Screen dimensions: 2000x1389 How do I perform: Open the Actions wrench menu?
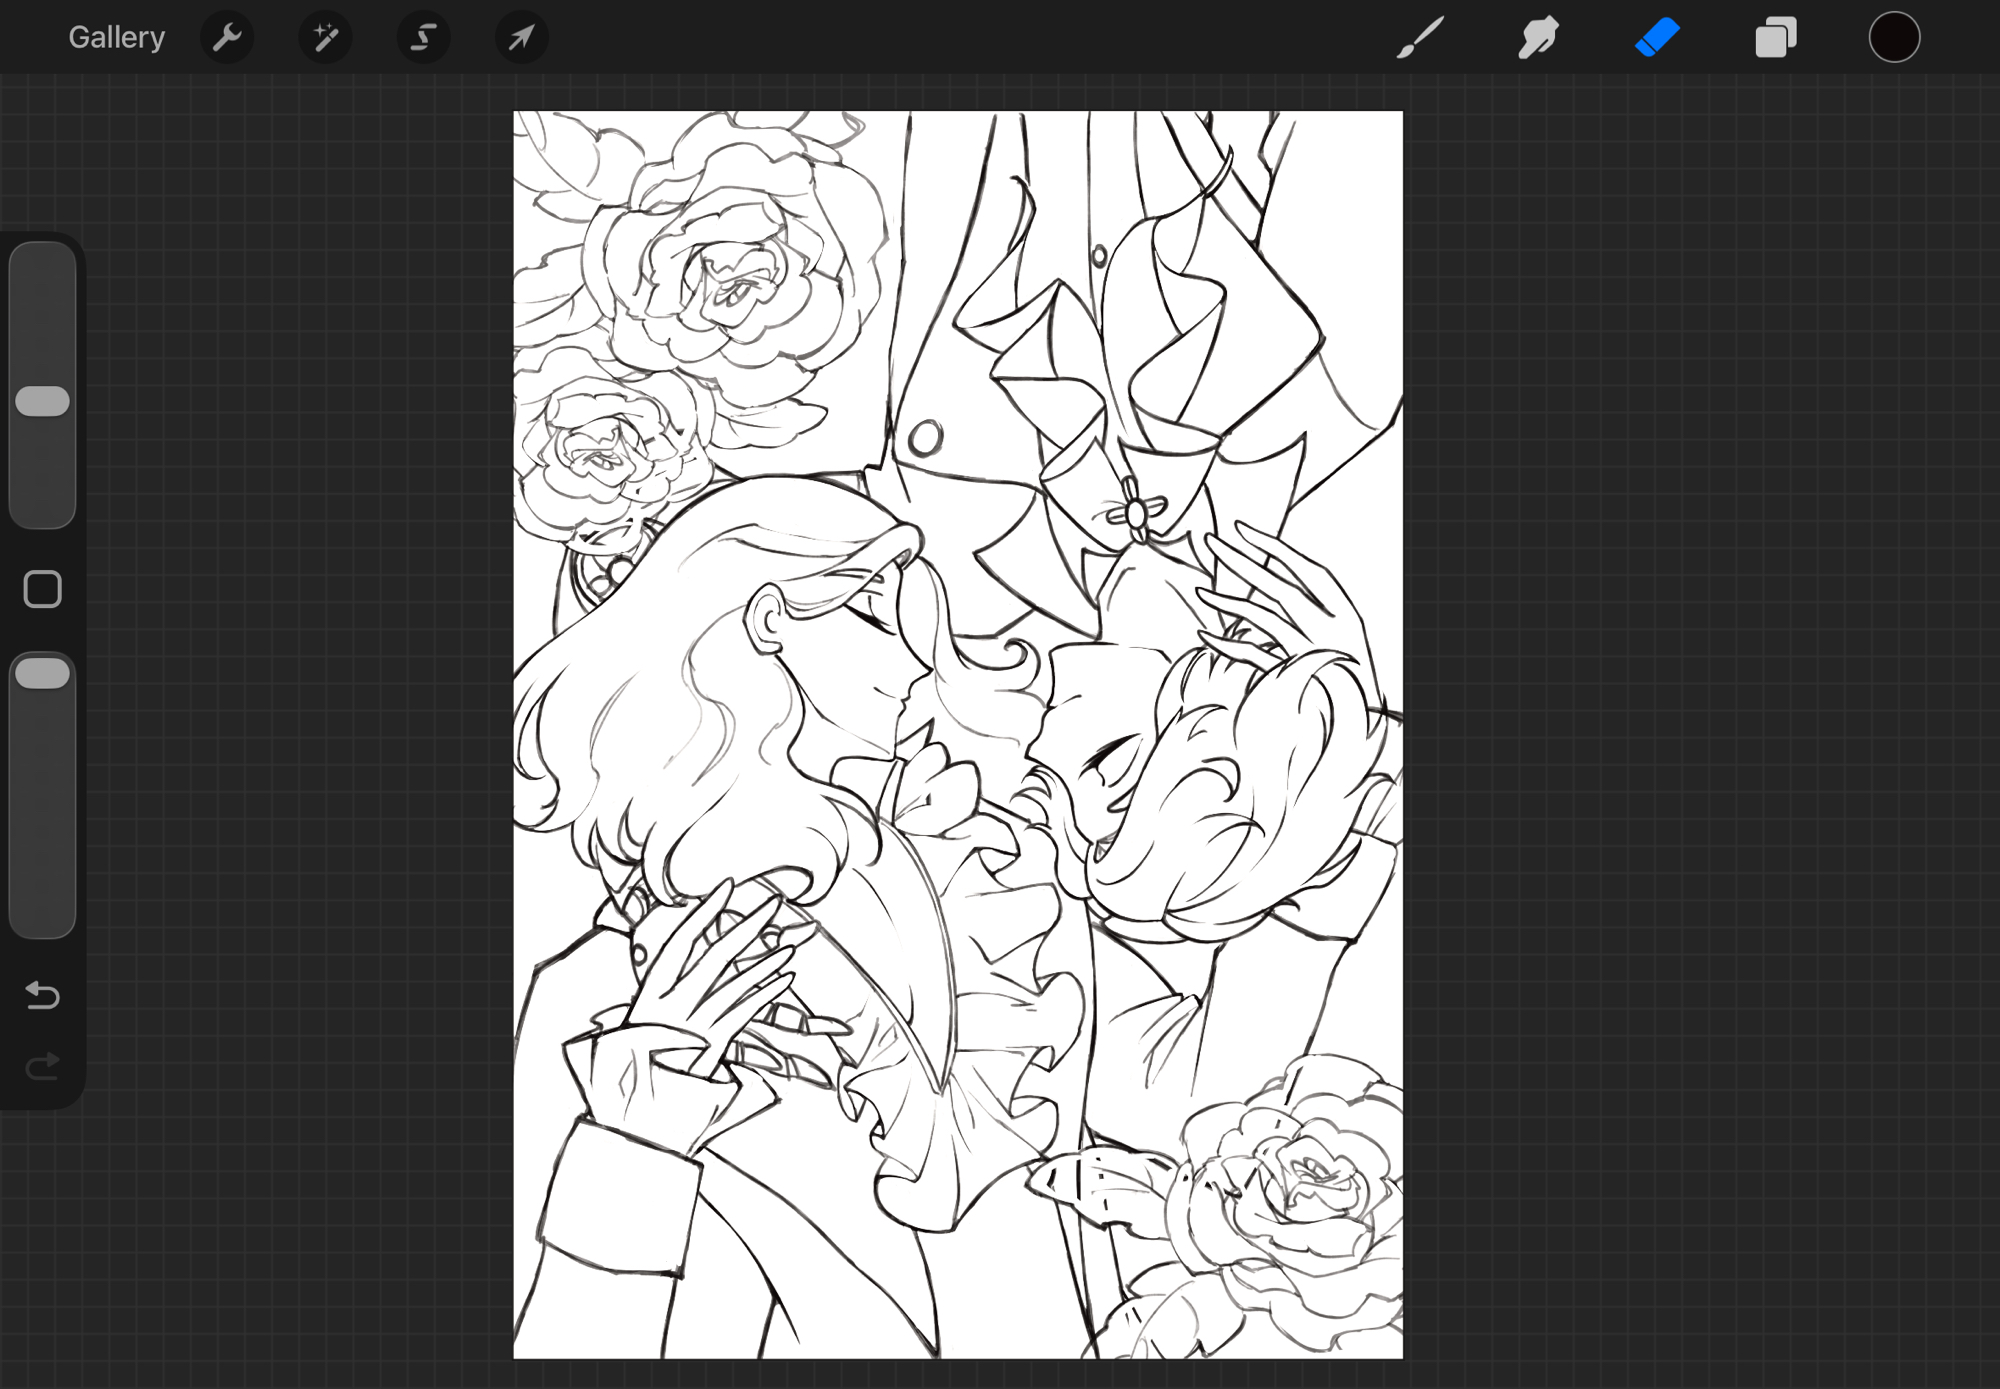227,38
